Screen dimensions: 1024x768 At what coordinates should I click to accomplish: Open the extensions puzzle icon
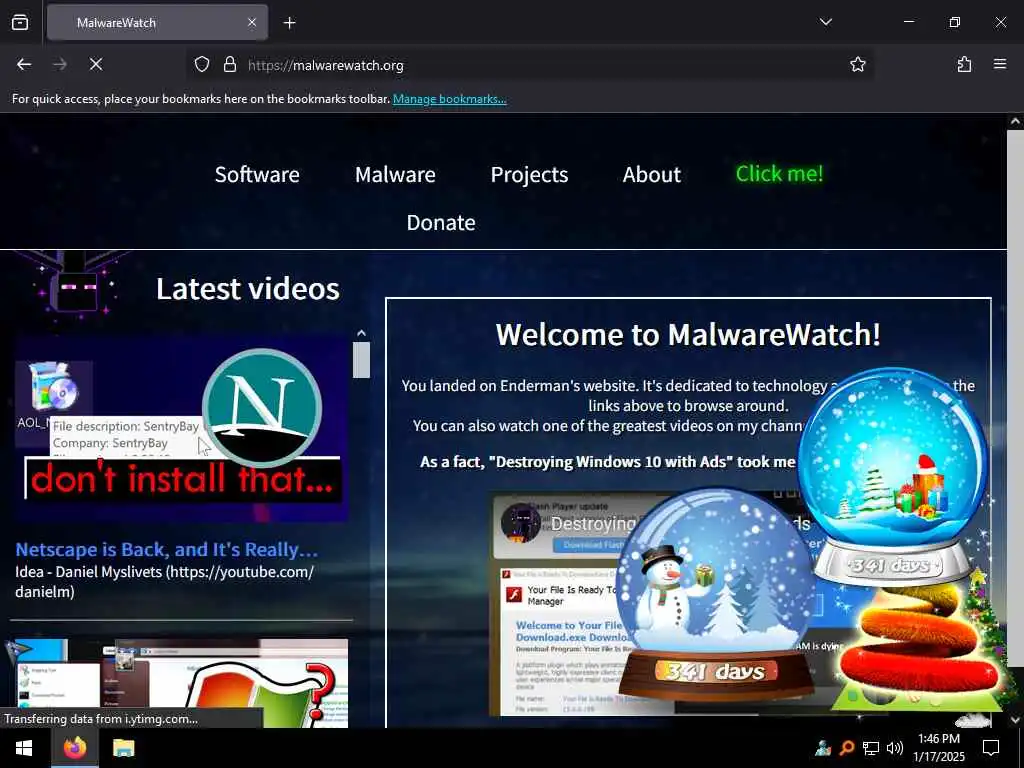tap(964, 64)
